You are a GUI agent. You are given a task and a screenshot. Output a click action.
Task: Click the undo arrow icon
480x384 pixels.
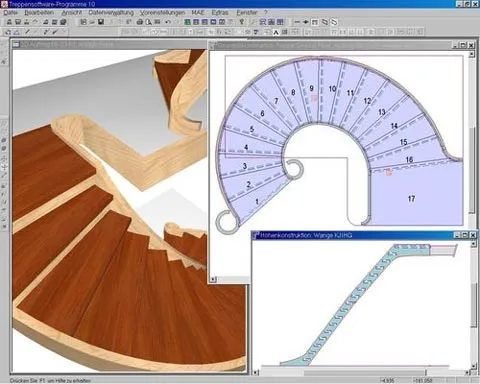click(168, 22)
